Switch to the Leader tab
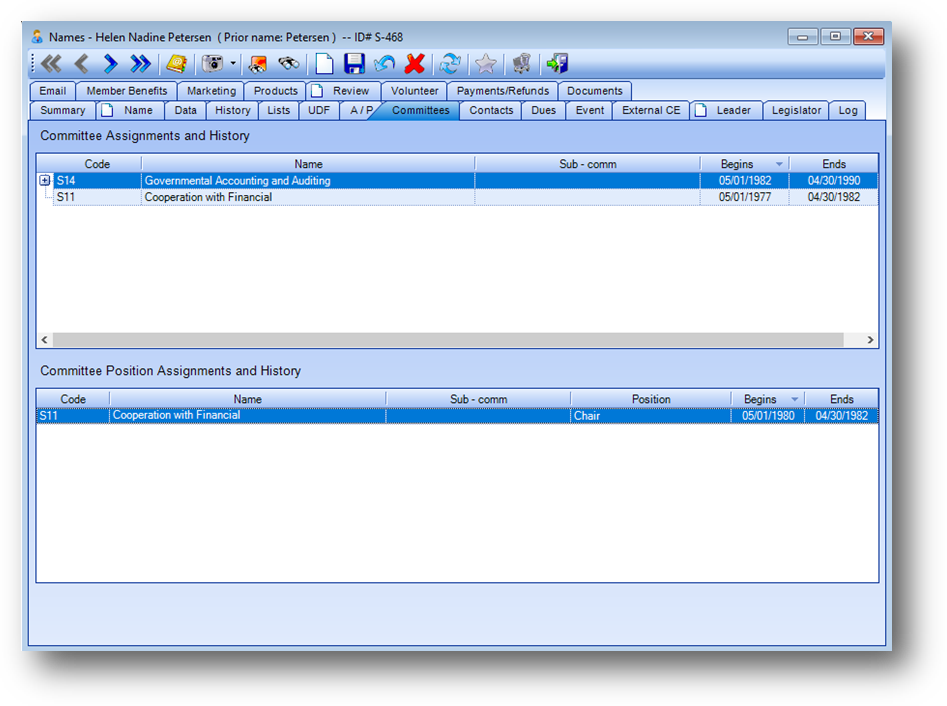The width and height of the screenshot is (947, 706). (x=727, y=110)
